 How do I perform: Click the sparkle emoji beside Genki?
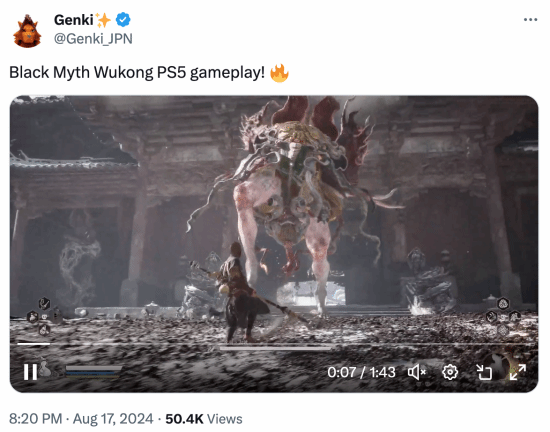pyautogui.click(x=103, y=20)
